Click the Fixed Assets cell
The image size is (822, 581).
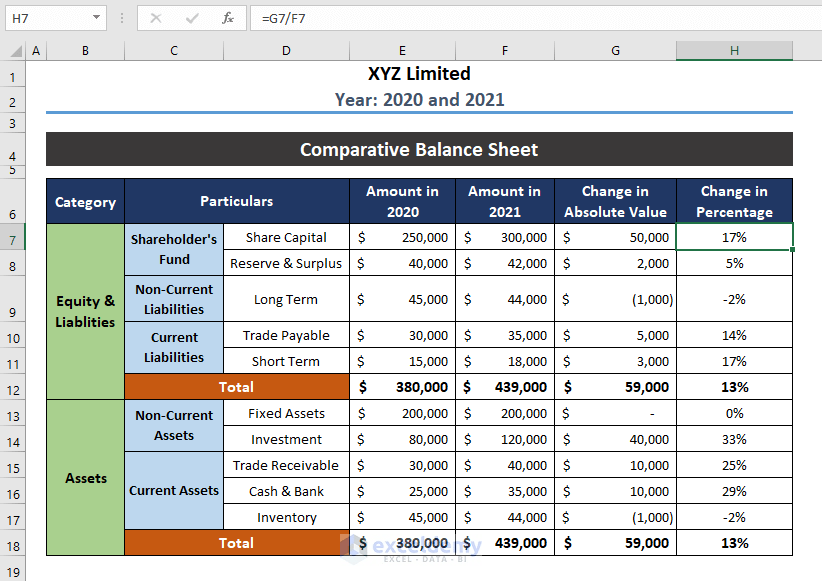[286, 413]
